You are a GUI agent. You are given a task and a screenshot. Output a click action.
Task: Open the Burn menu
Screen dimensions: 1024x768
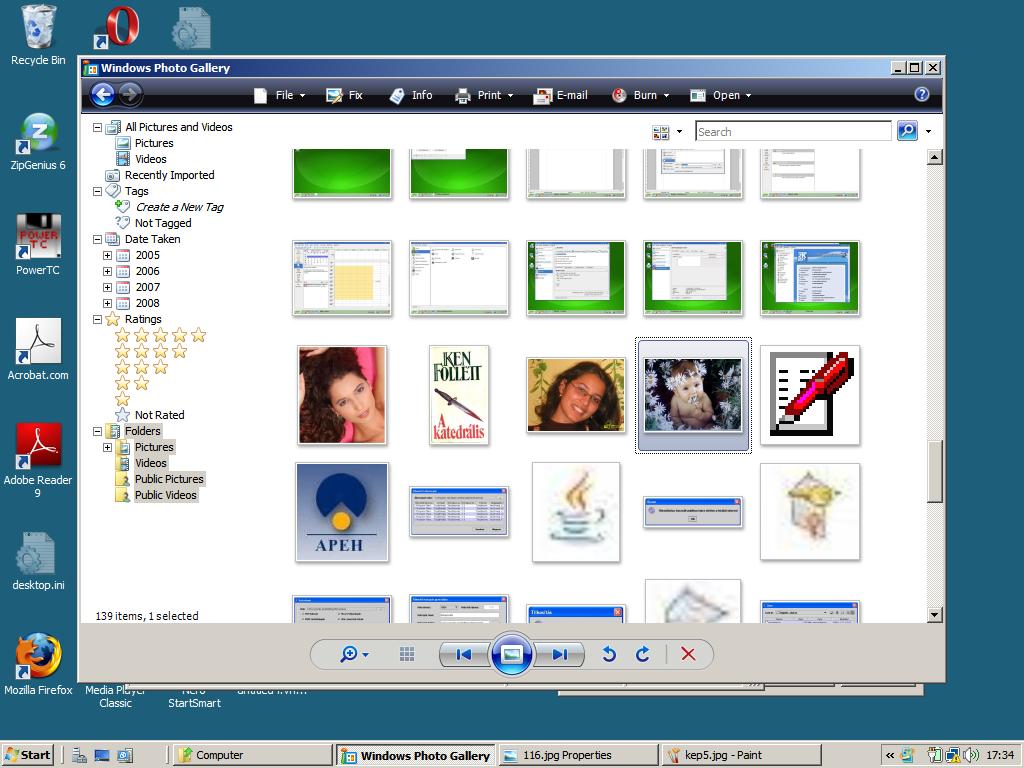[x=645, y=95]
